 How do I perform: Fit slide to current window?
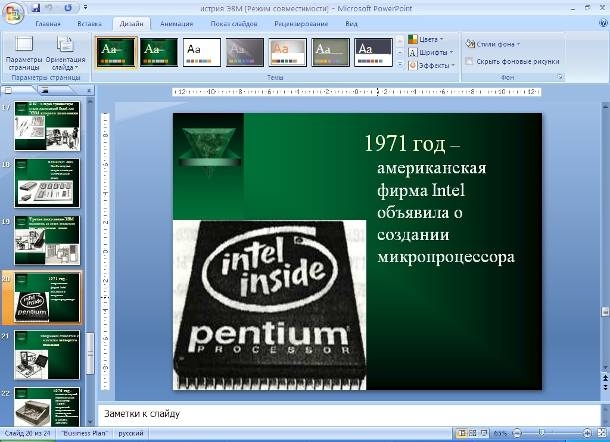click(602, 433)
